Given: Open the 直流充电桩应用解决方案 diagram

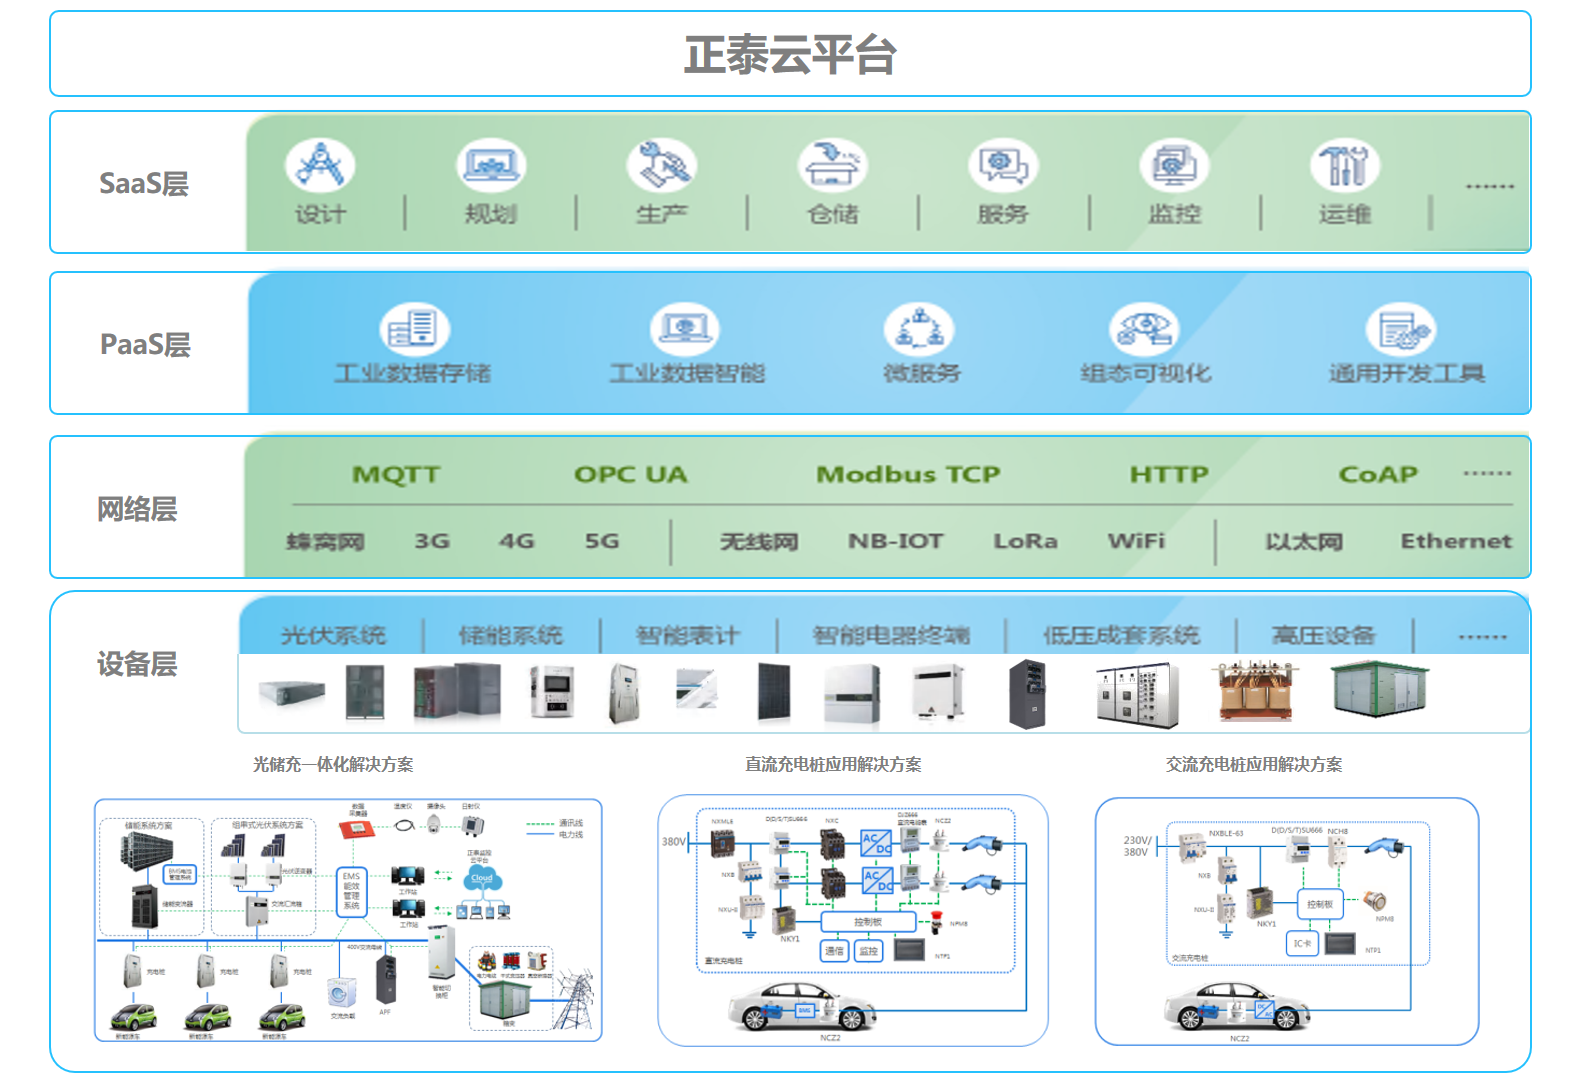Looking at the screenshot, I should [x=852, y=920].
